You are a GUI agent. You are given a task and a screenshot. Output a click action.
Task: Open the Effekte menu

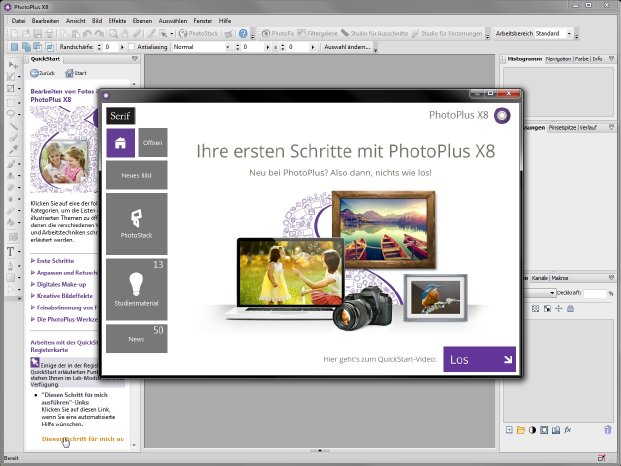tap(117, 21)
